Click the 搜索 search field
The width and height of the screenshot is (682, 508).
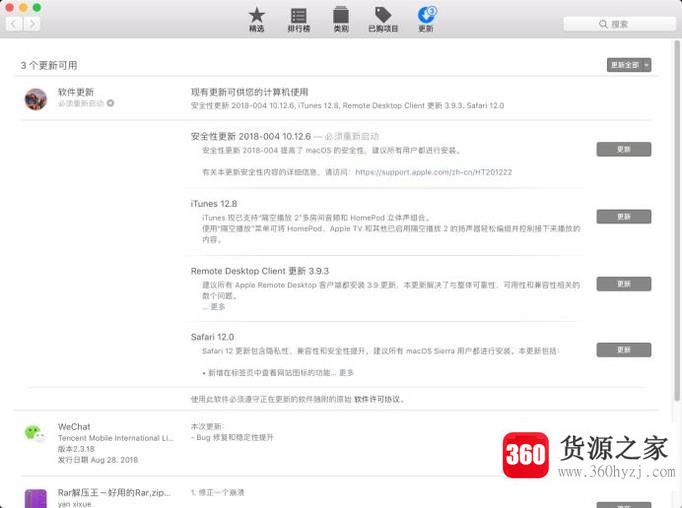pyautogui.click(x=619, y=24)
